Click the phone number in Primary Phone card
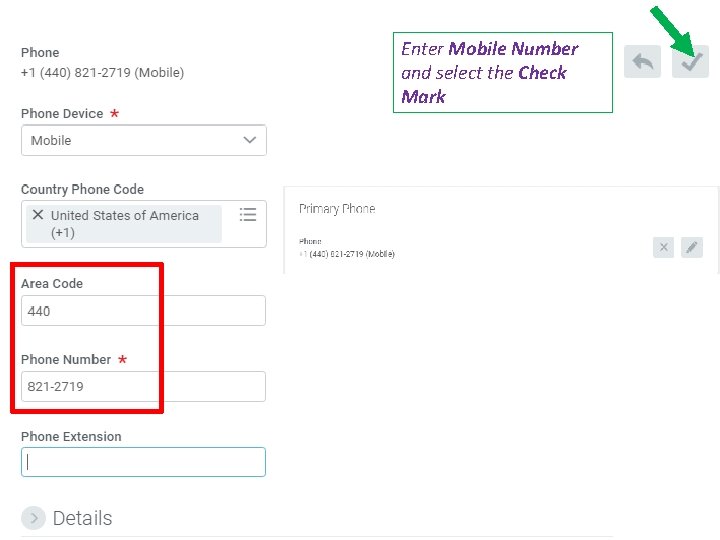This screenshot has height=540, width=720. tap(348, 254)
